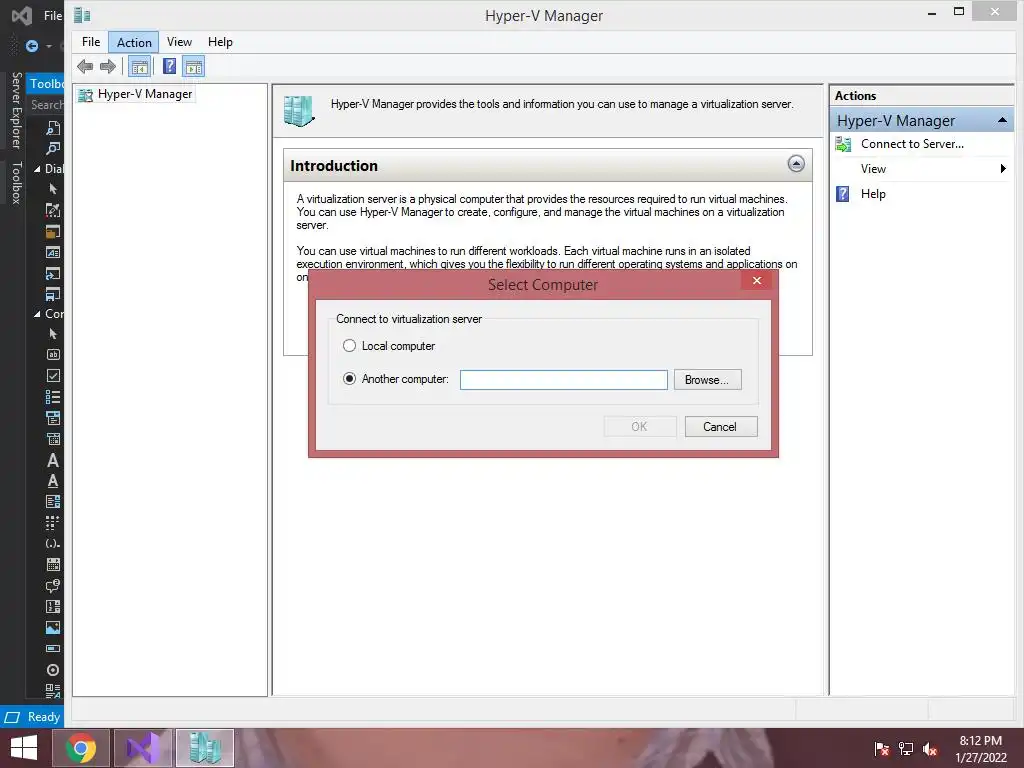1024x768 pixels.
Task: Focus the Another computer text field
Action: click(564, 380)
